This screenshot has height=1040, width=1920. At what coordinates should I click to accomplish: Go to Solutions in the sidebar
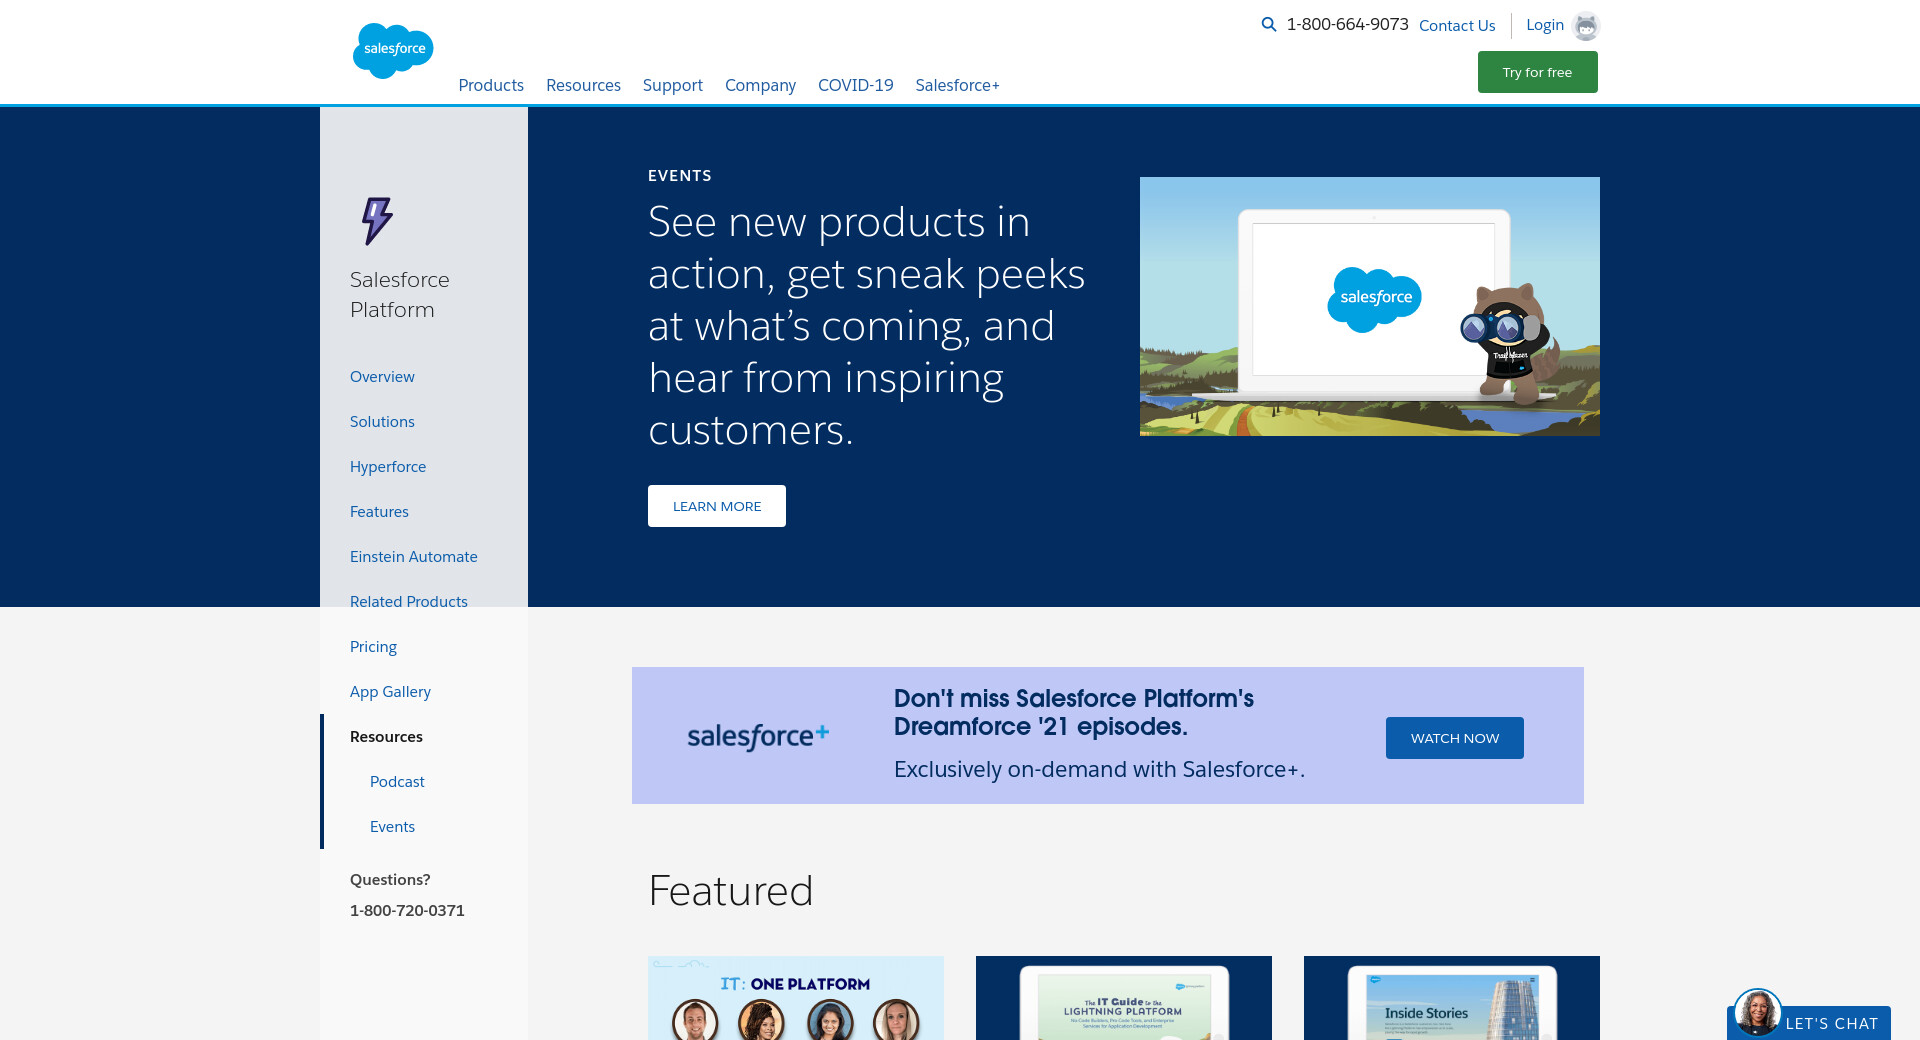pos(382,421)
